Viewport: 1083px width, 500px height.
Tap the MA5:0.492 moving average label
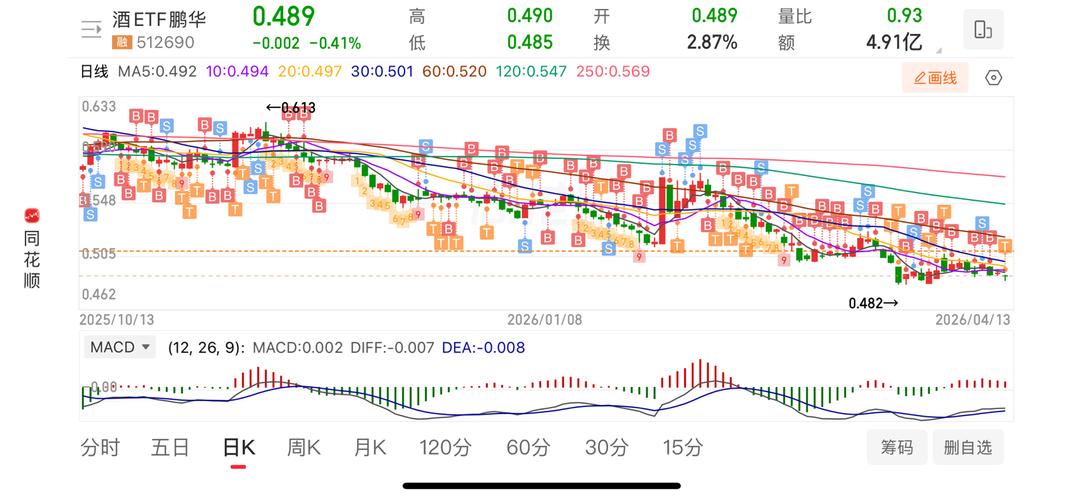point(157,72)
